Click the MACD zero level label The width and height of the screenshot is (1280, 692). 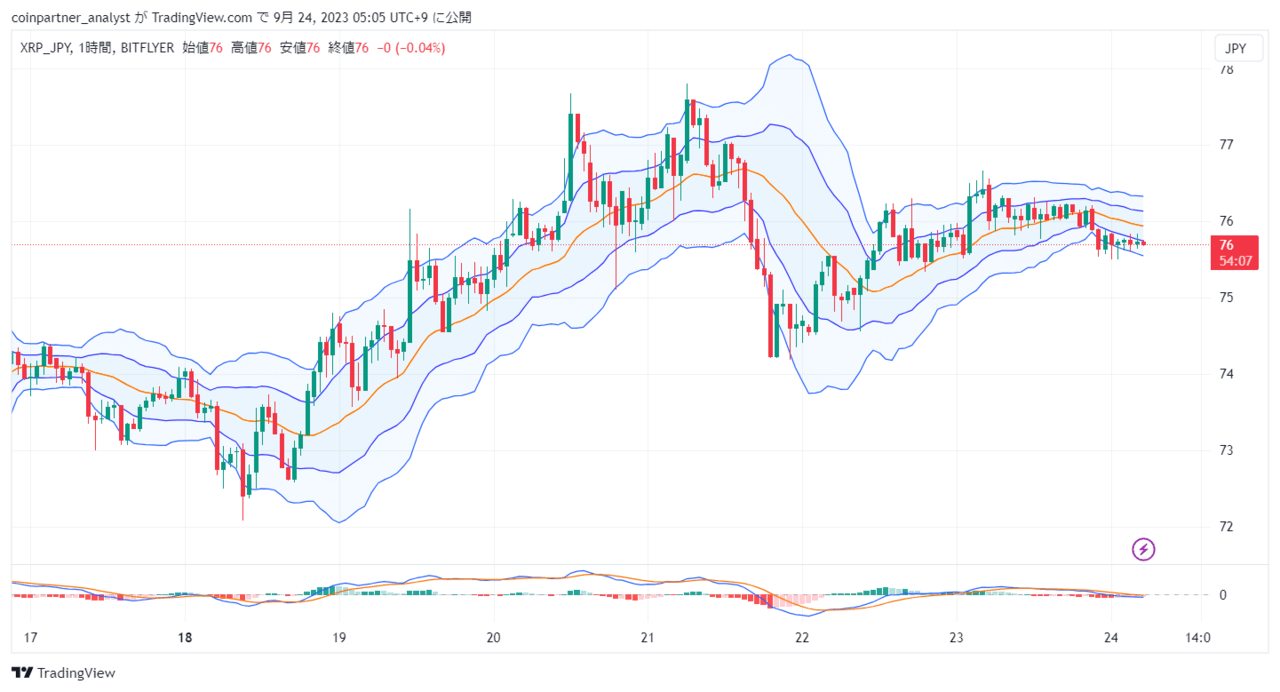(x=1223, y=595)
